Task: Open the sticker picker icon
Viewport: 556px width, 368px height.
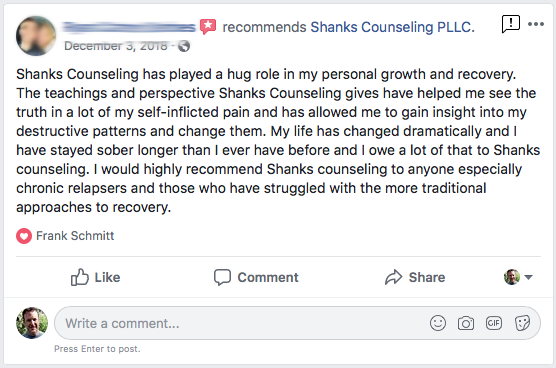Action: [522, 323]
